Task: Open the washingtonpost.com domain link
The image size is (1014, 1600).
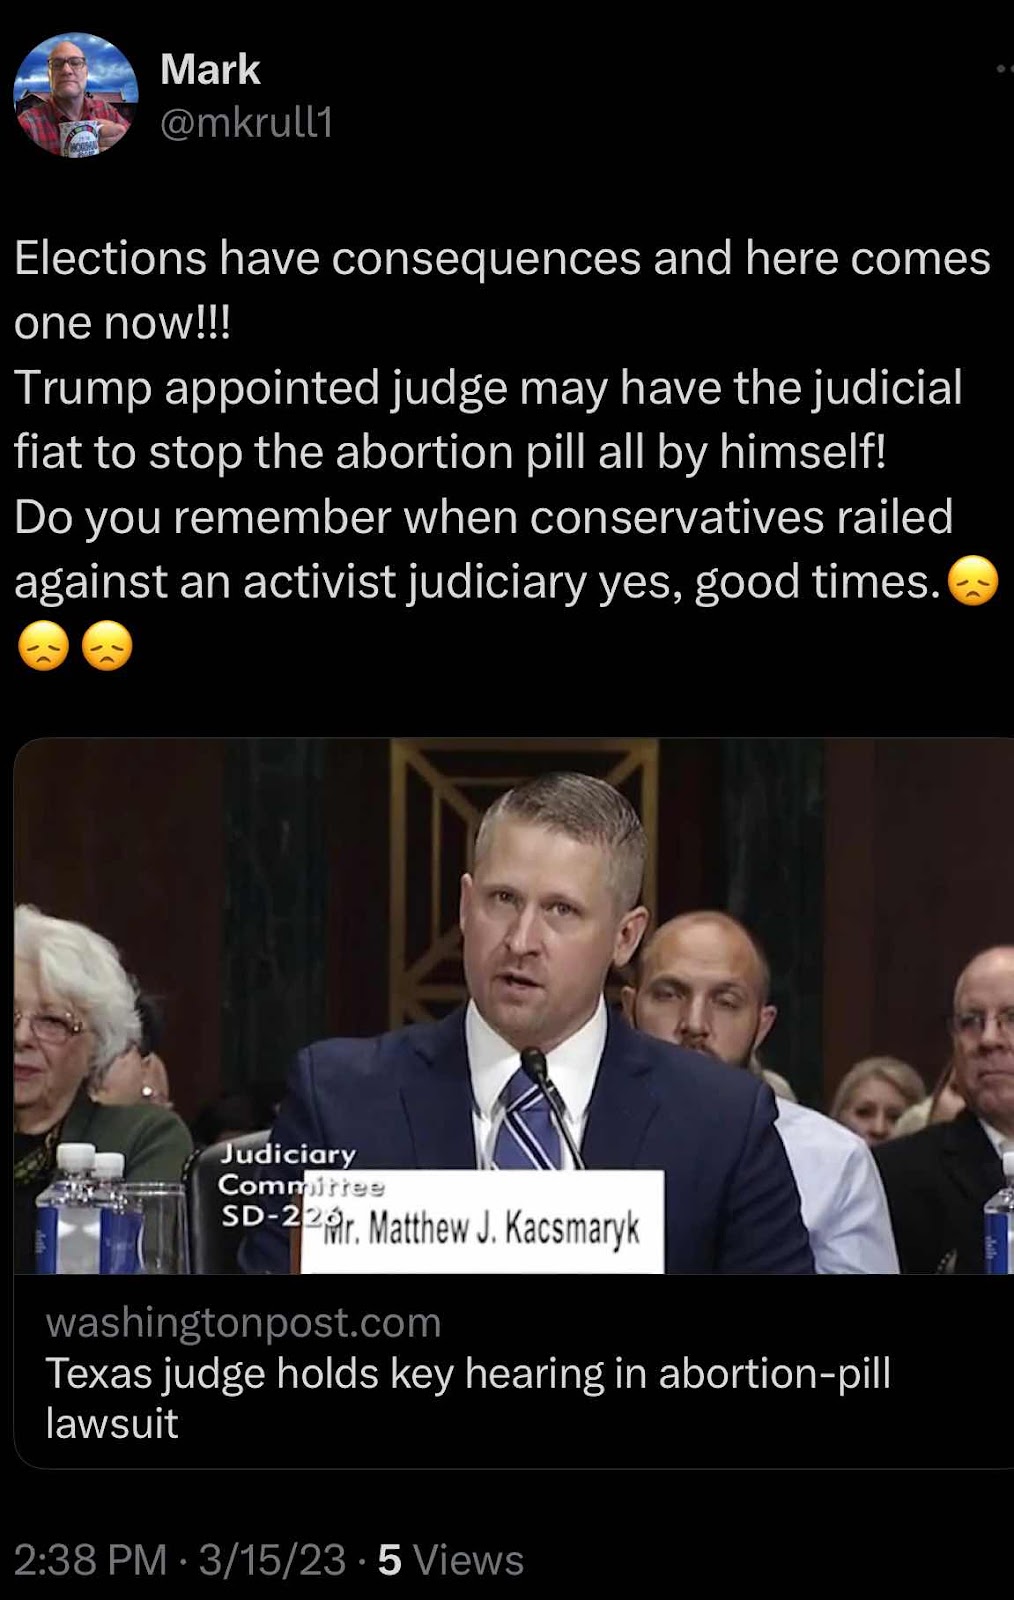Action: pos(243,1323)
